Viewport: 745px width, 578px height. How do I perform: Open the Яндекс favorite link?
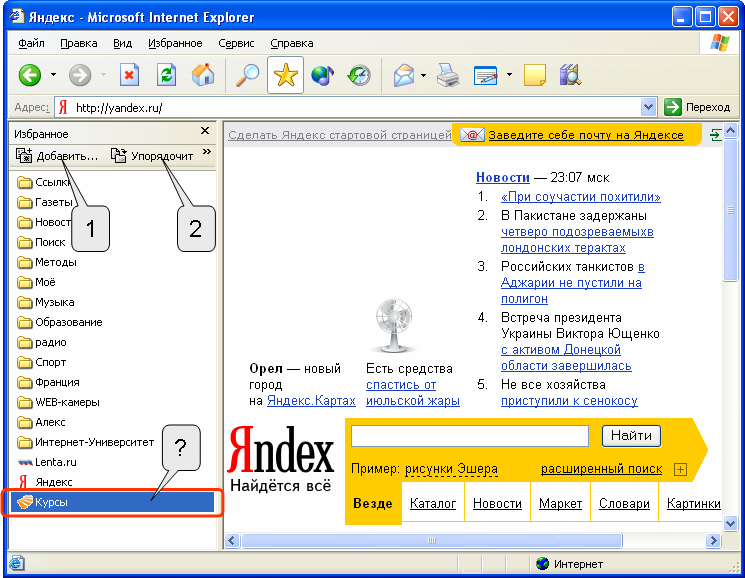[x=45, y=482]
